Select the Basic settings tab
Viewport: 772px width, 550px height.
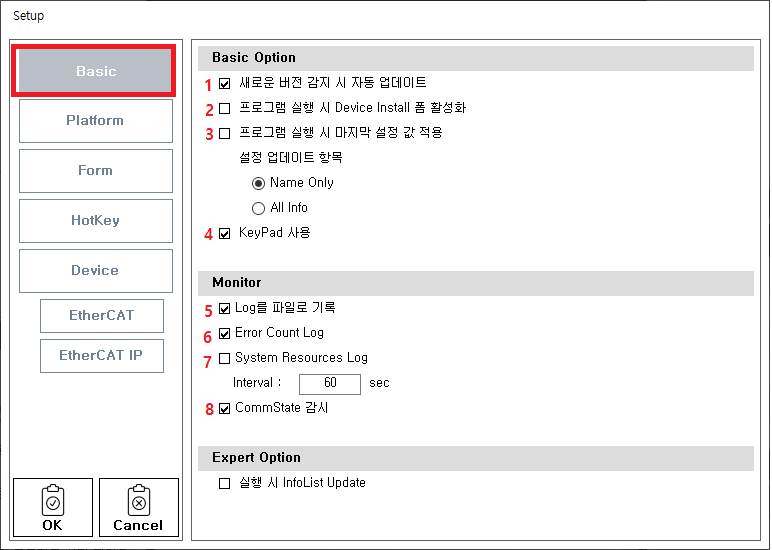coord(96,71)
